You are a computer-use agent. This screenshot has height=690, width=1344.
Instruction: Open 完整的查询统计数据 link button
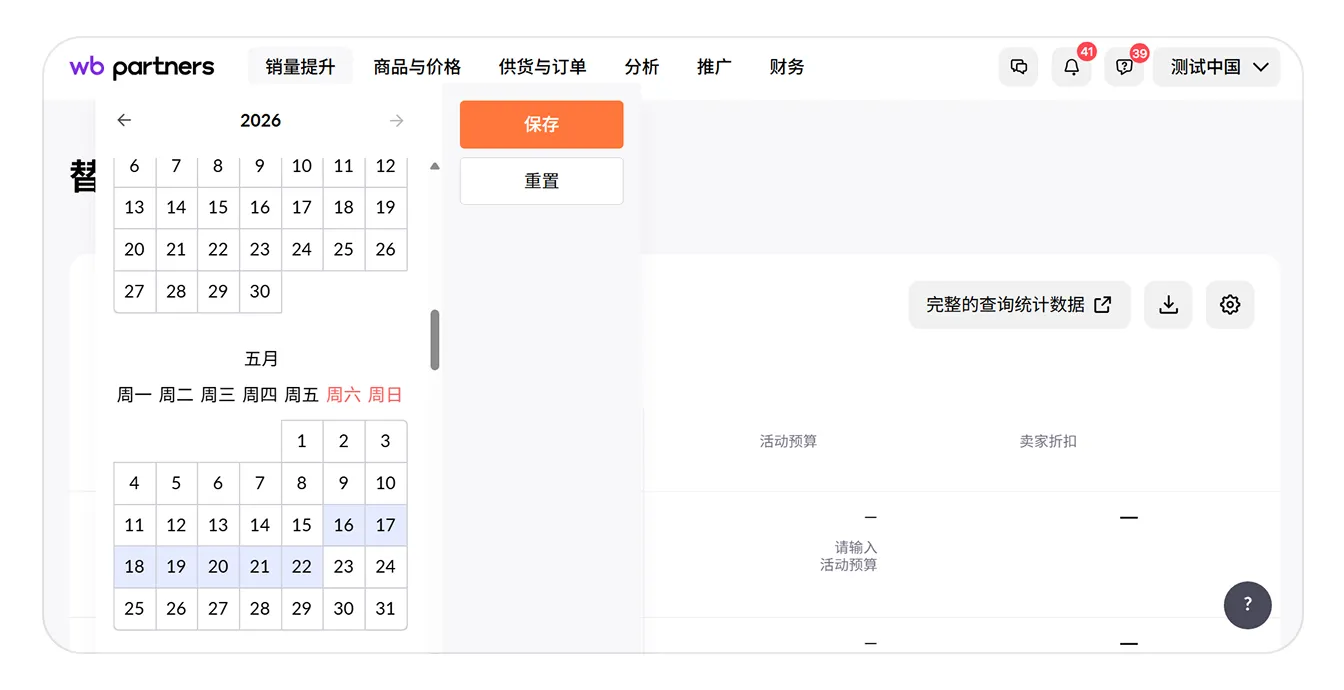point(1019,305)
